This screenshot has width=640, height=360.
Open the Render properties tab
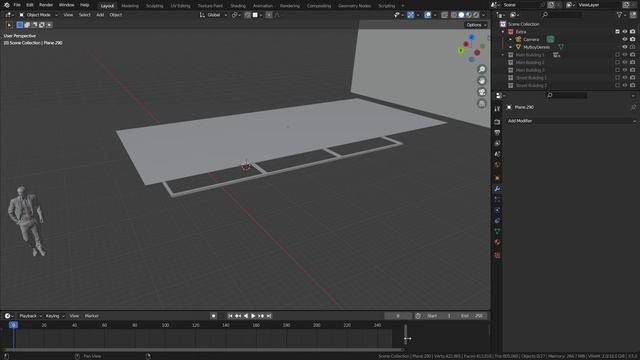497,122
